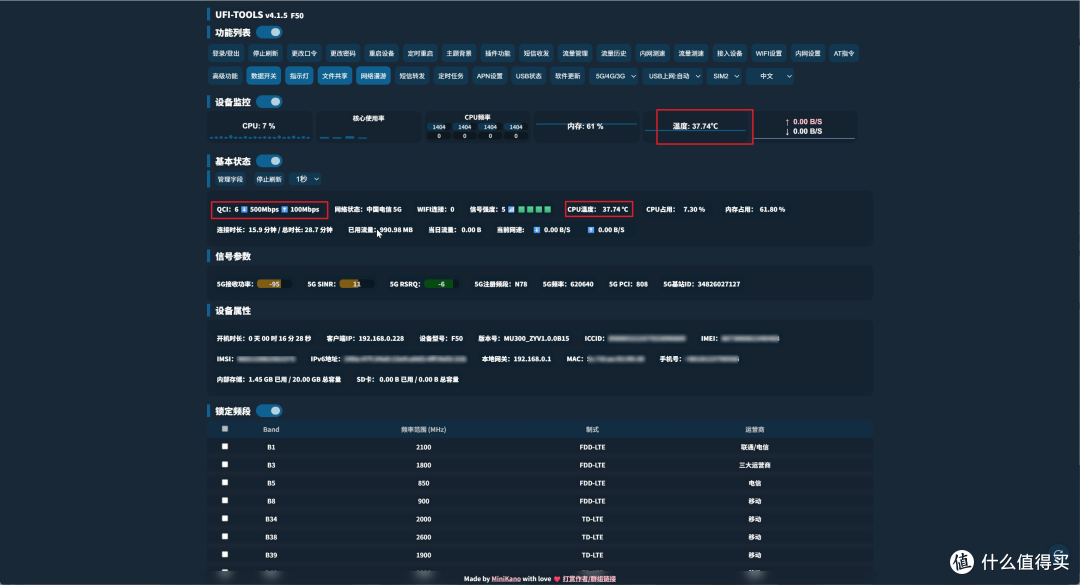Click the download icon before 500Mbps
The image size is (1080, 585).
pos(244,209)
